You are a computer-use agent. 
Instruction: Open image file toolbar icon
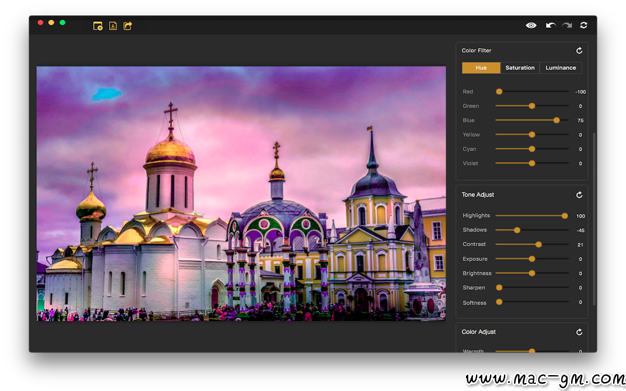(97, 26)
